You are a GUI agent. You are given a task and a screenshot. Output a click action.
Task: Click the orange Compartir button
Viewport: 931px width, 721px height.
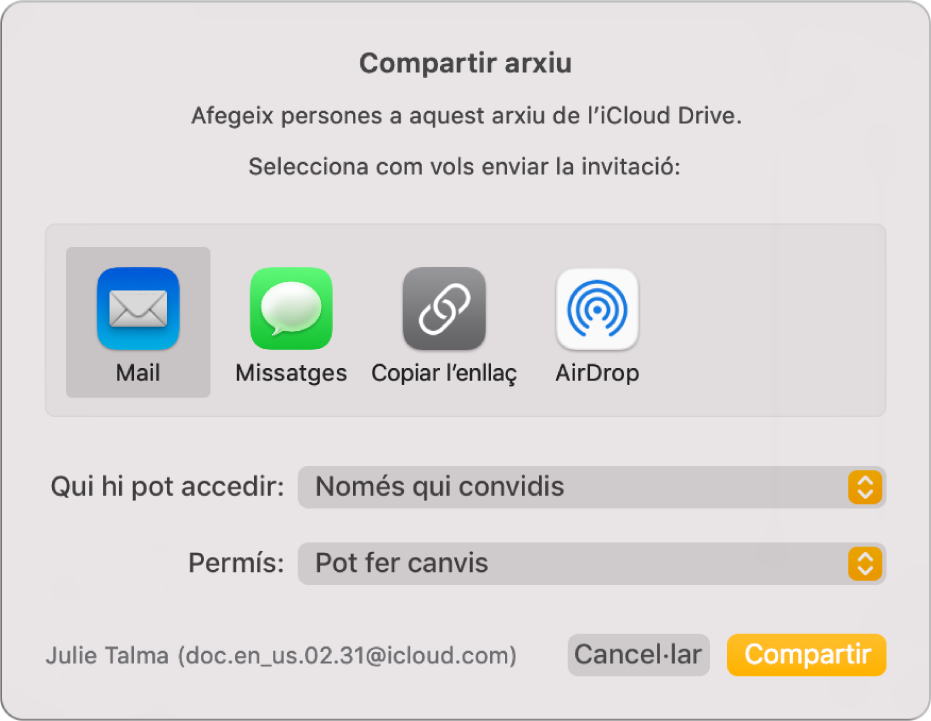click(x=806, y=655)
